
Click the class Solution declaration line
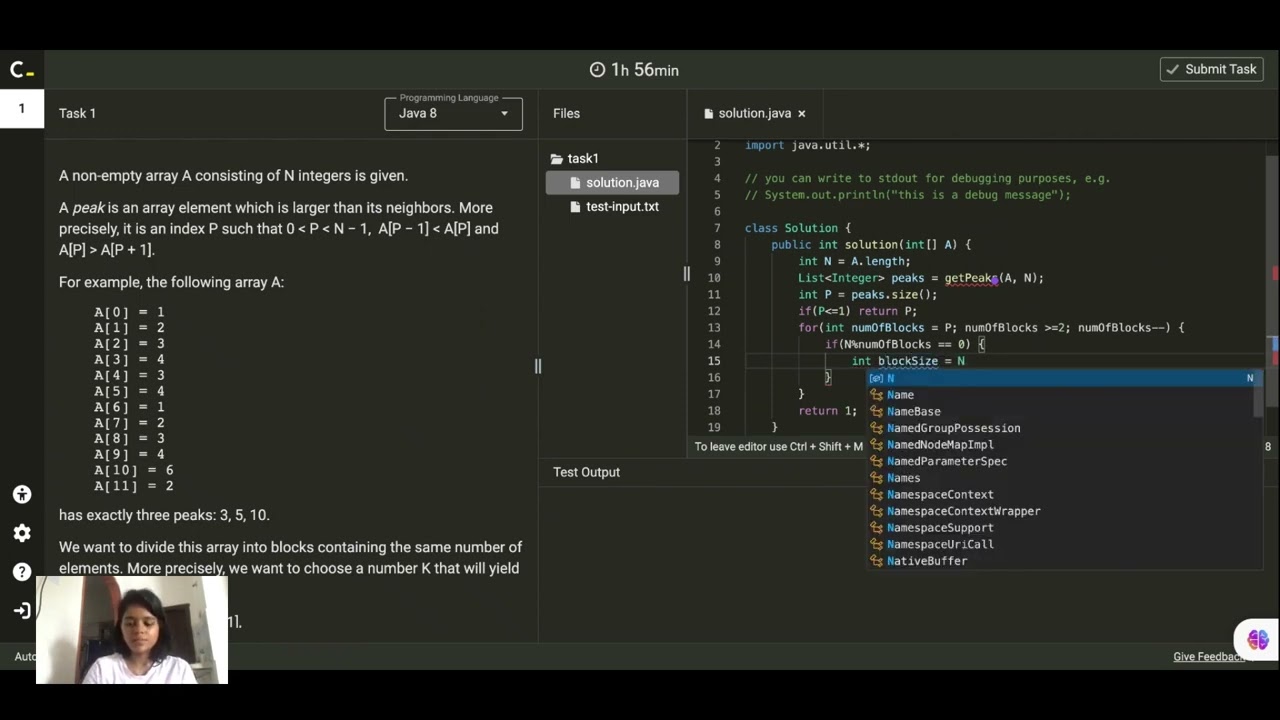[798, 228]
